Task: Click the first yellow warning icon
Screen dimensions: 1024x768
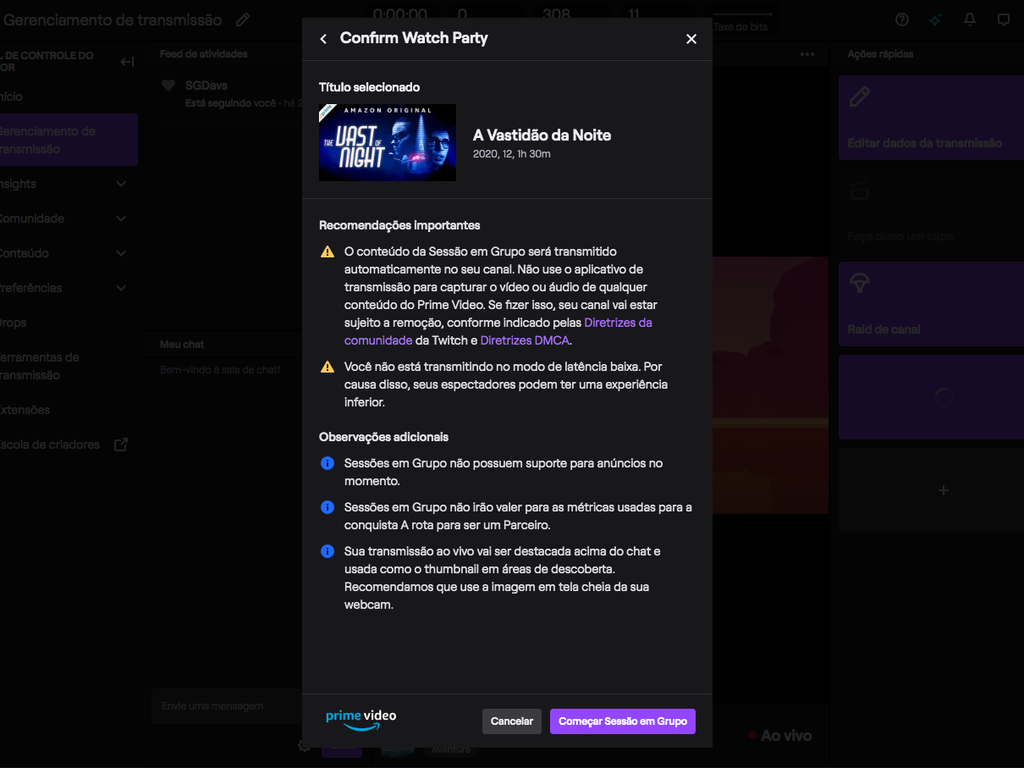Action: 327,252
